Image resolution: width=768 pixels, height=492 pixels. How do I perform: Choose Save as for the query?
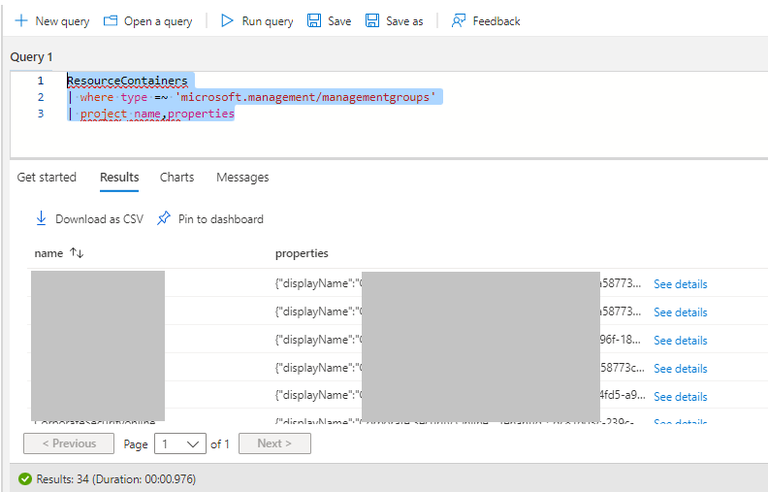[x=394, y=21]
